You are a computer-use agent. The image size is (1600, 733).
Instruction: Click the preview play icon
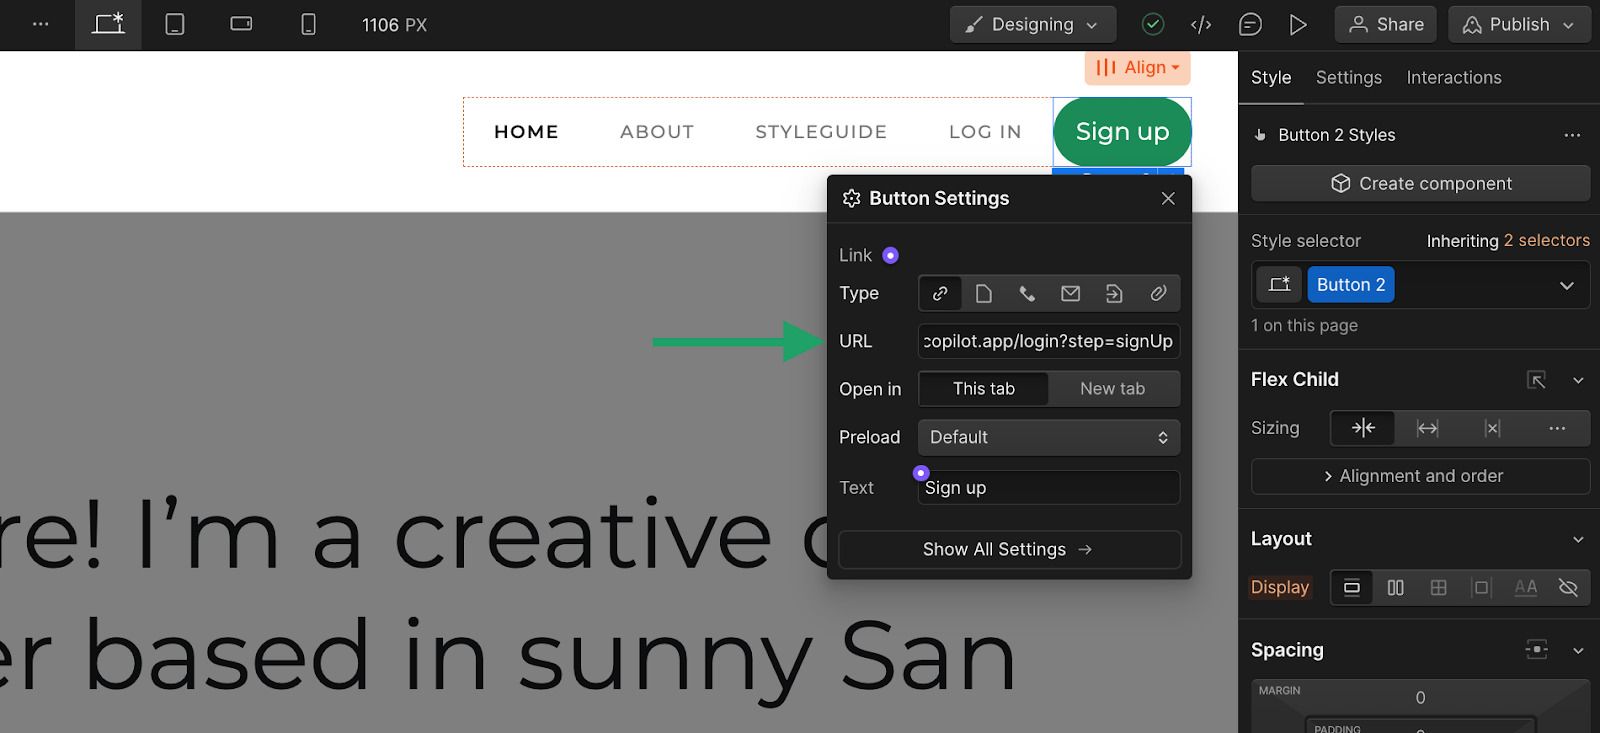coord(1298,25)
